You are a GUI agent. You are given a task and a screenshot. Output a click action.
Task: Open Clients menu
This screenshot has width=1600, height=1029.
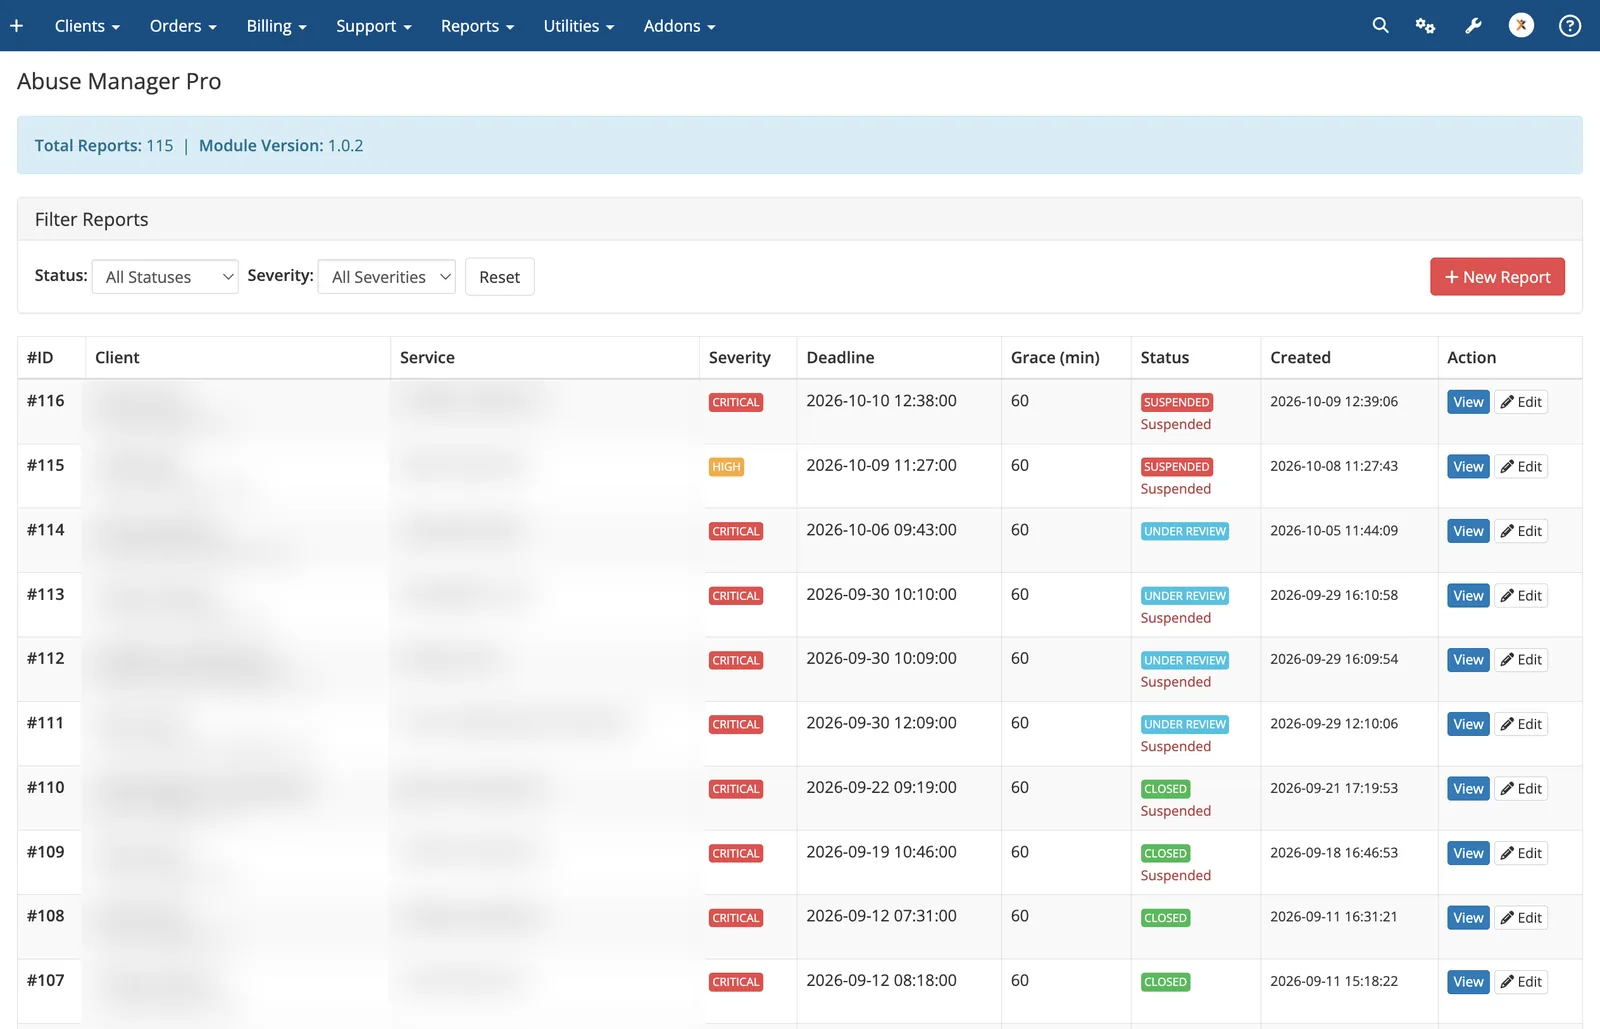point(87,26)
